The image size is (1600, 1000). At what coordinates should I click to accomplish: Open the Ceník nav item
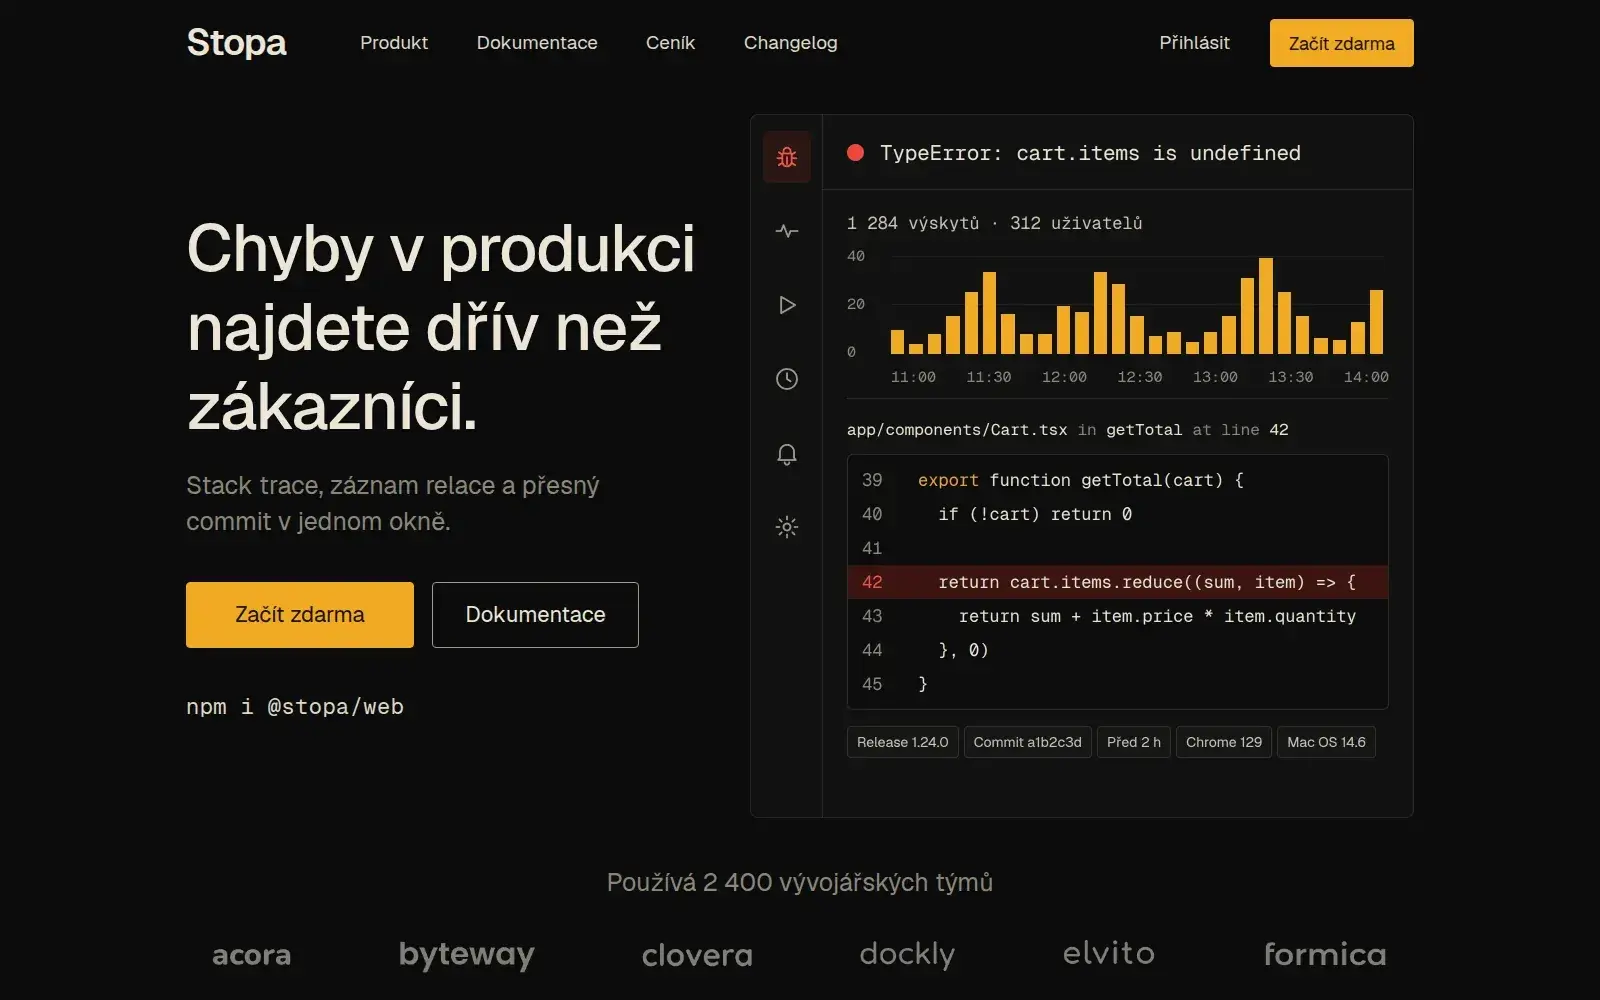pyautogui.click(x=670, y=43)
